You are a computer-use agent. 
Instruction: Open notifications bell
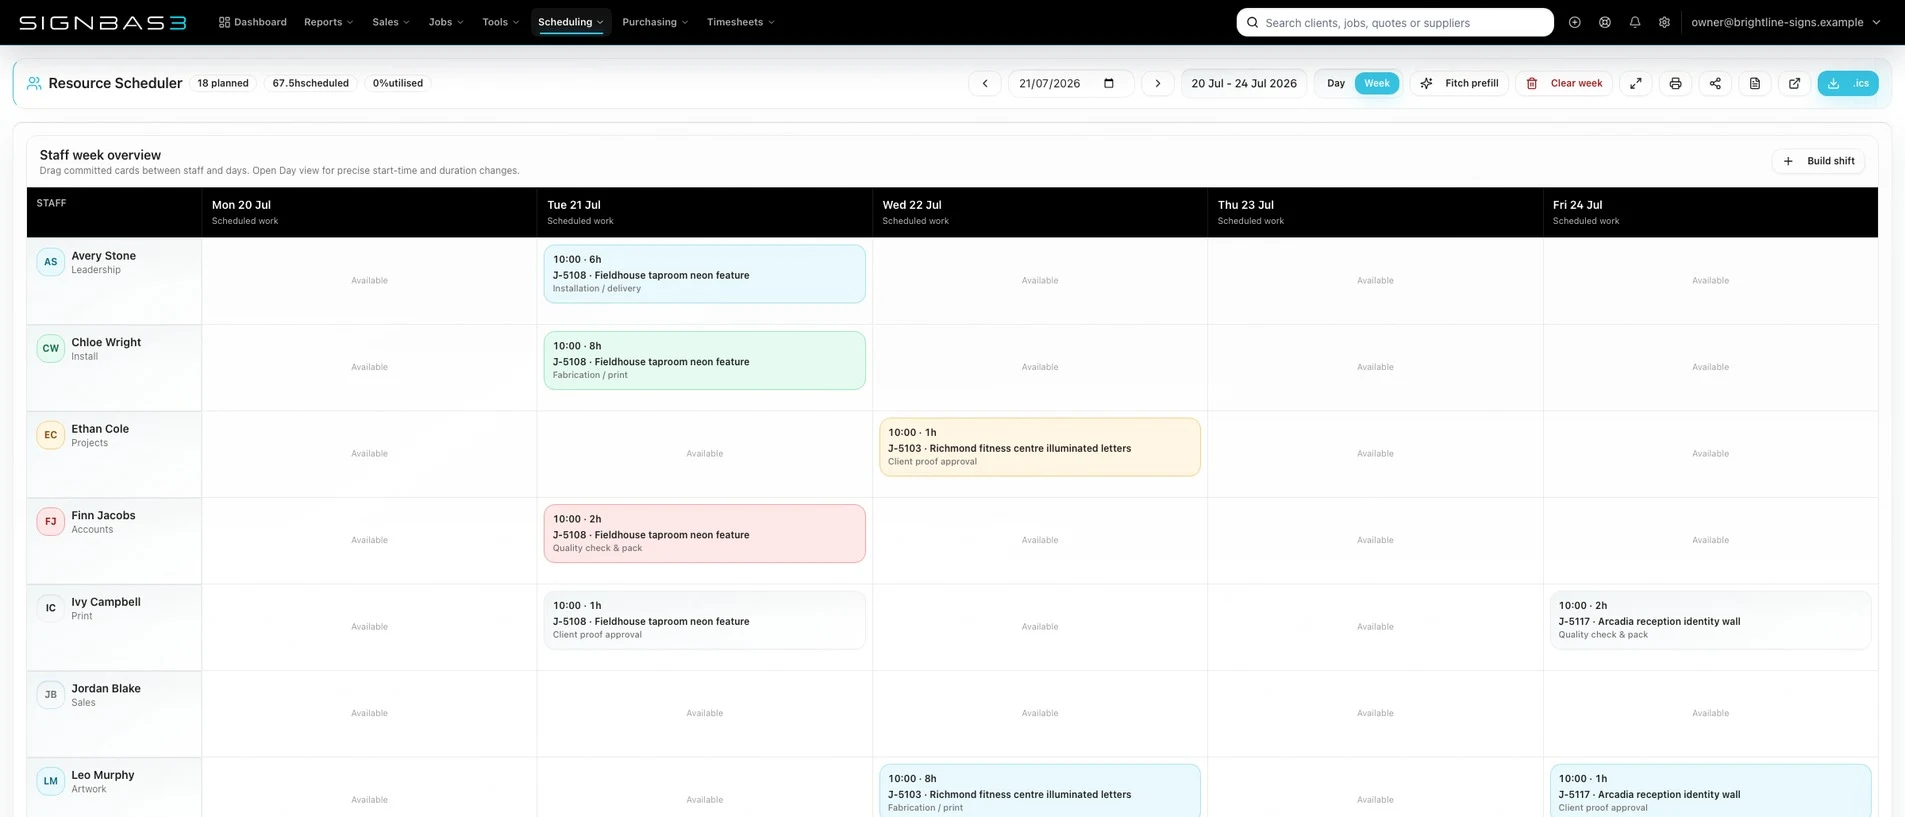pyautogui.click(x=1635, y=22)
